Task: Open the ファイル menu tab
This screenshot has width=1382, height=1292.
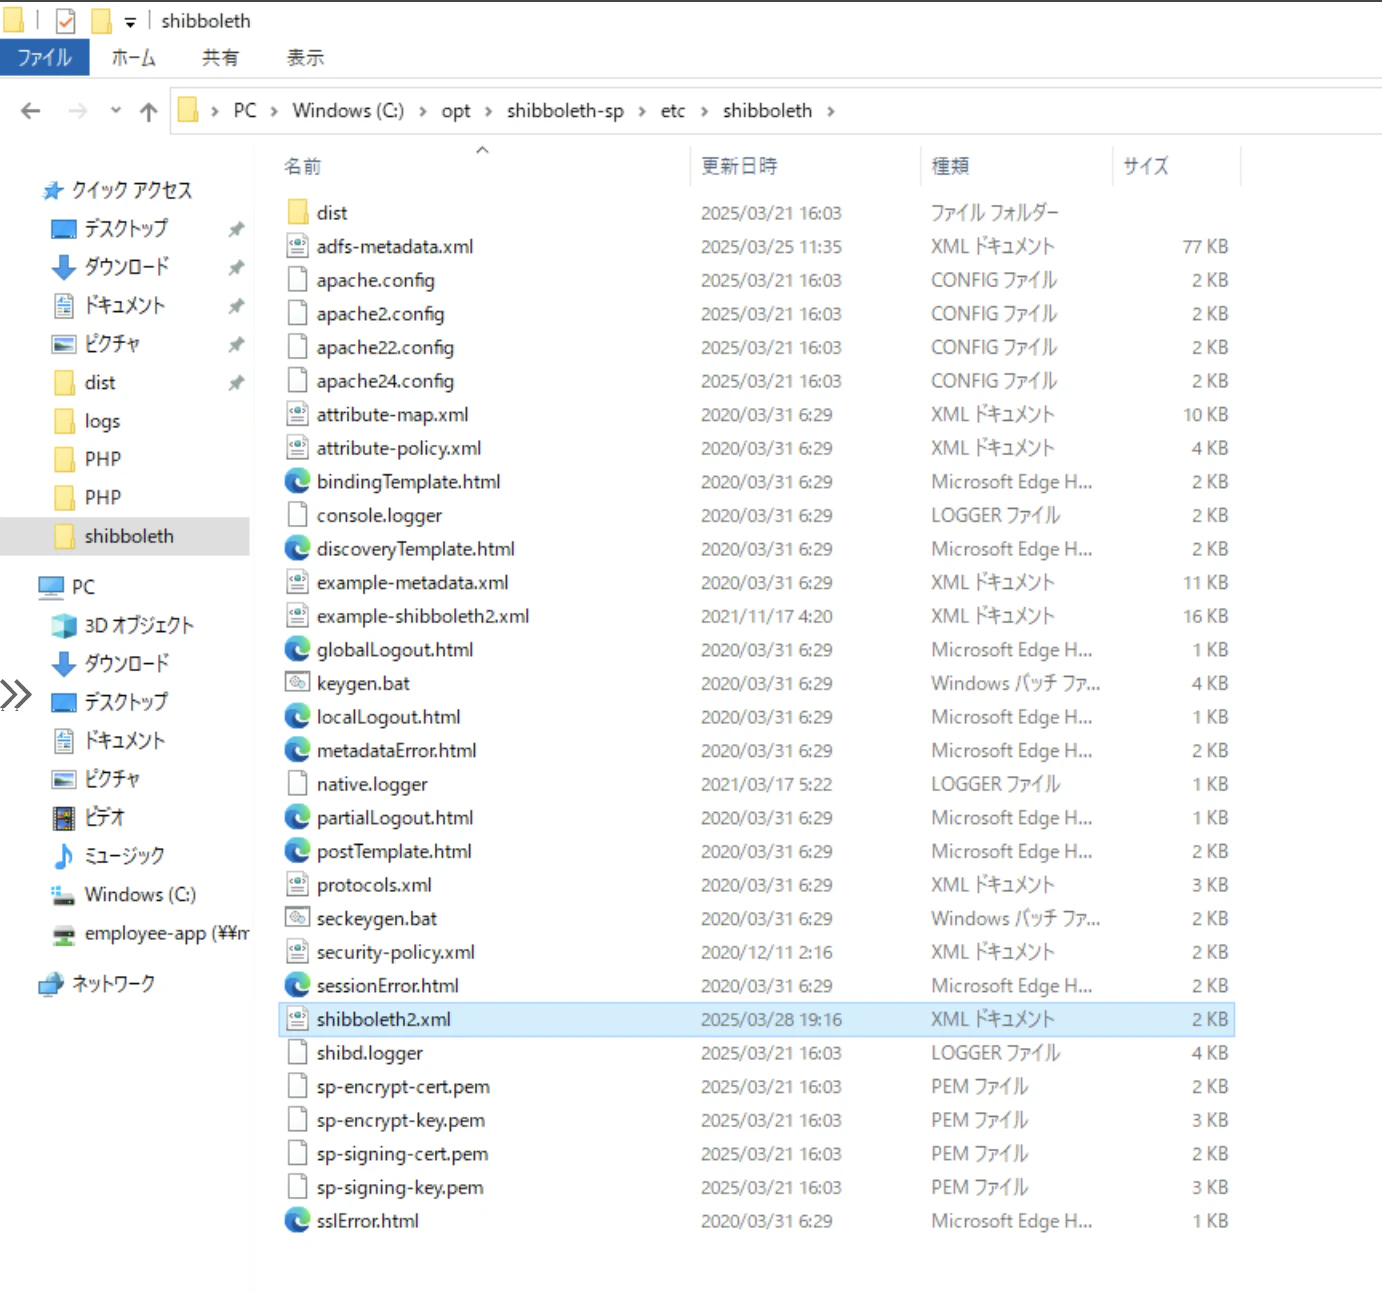Action: [x=44, y=58]
